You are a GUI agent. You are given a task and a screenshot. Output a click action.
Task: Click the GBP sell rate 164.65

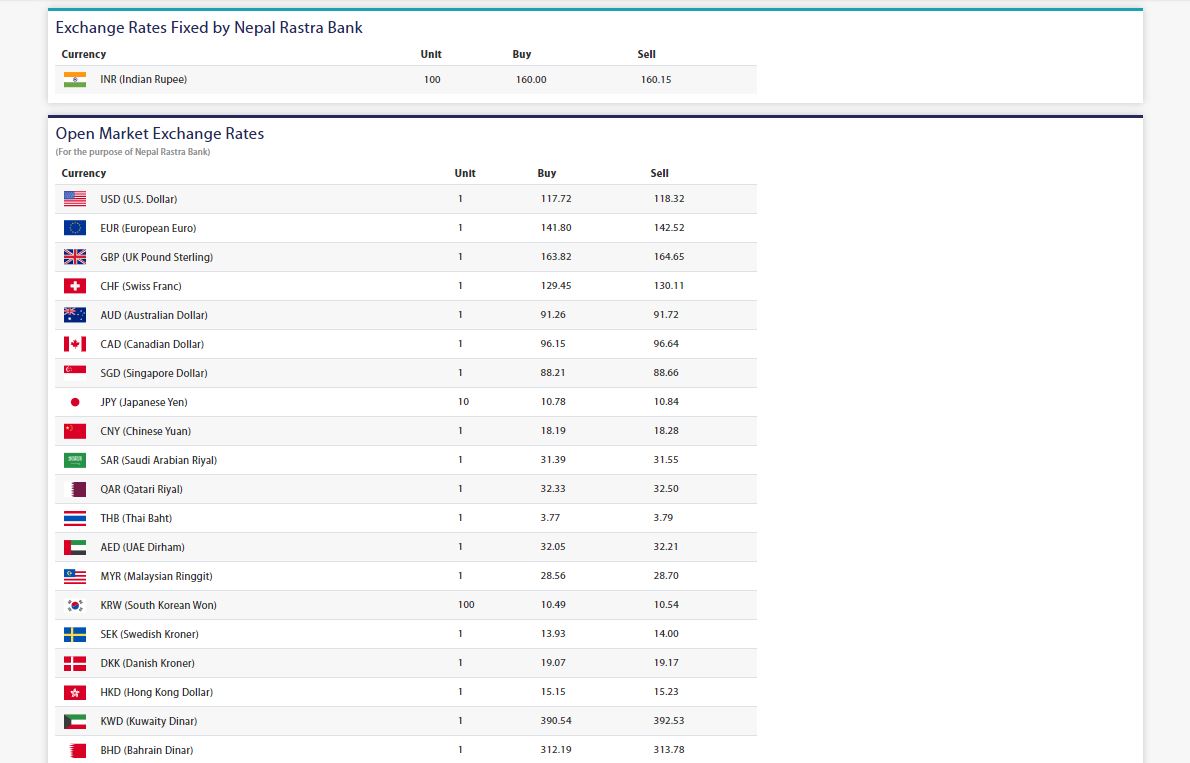(669, 257)
